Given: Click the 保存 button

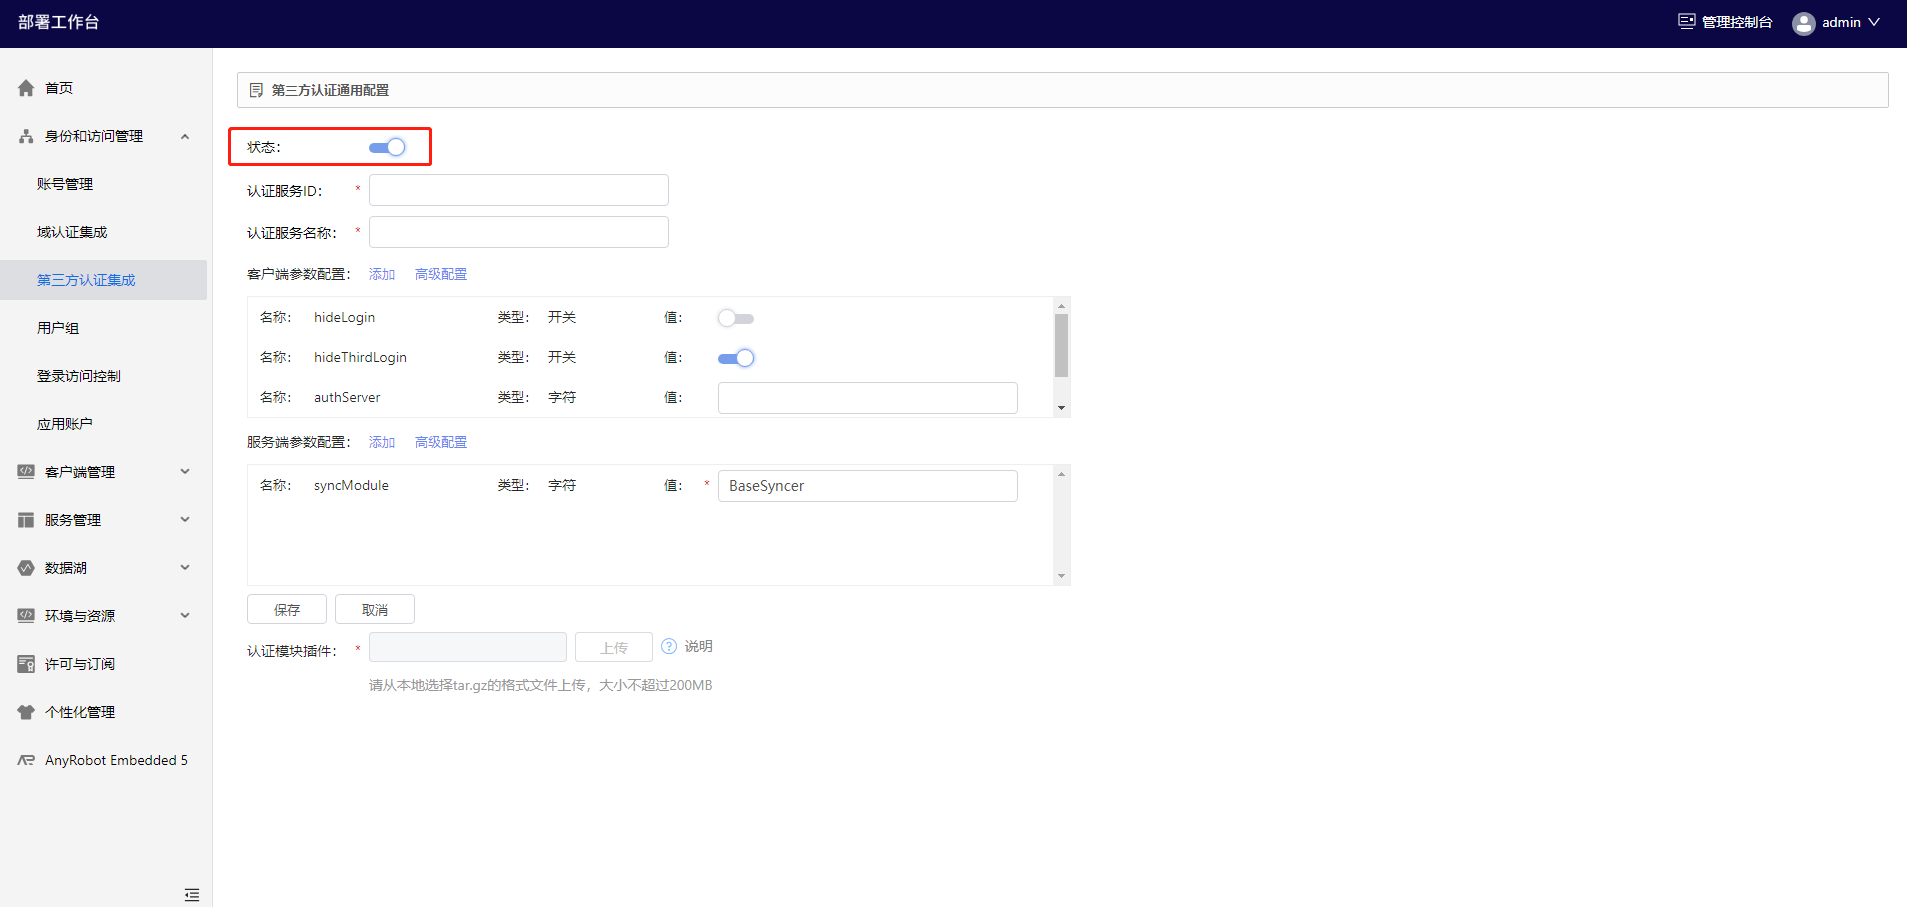Looking at the screenshot, I should pos(287,609).
